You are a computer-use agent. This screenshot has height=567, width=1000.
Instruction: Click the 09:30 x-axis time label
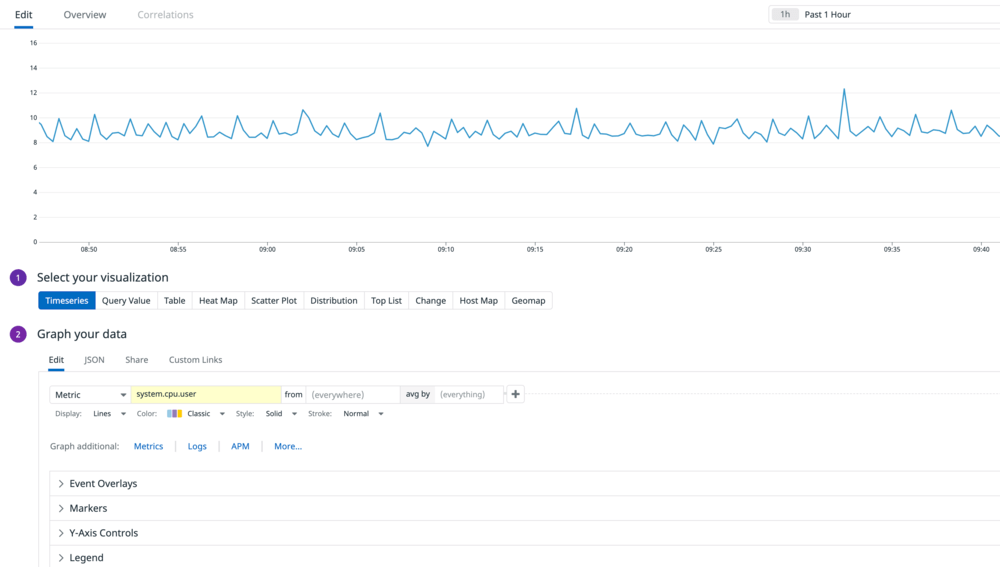pyautogui.click(x=802, y=249)
